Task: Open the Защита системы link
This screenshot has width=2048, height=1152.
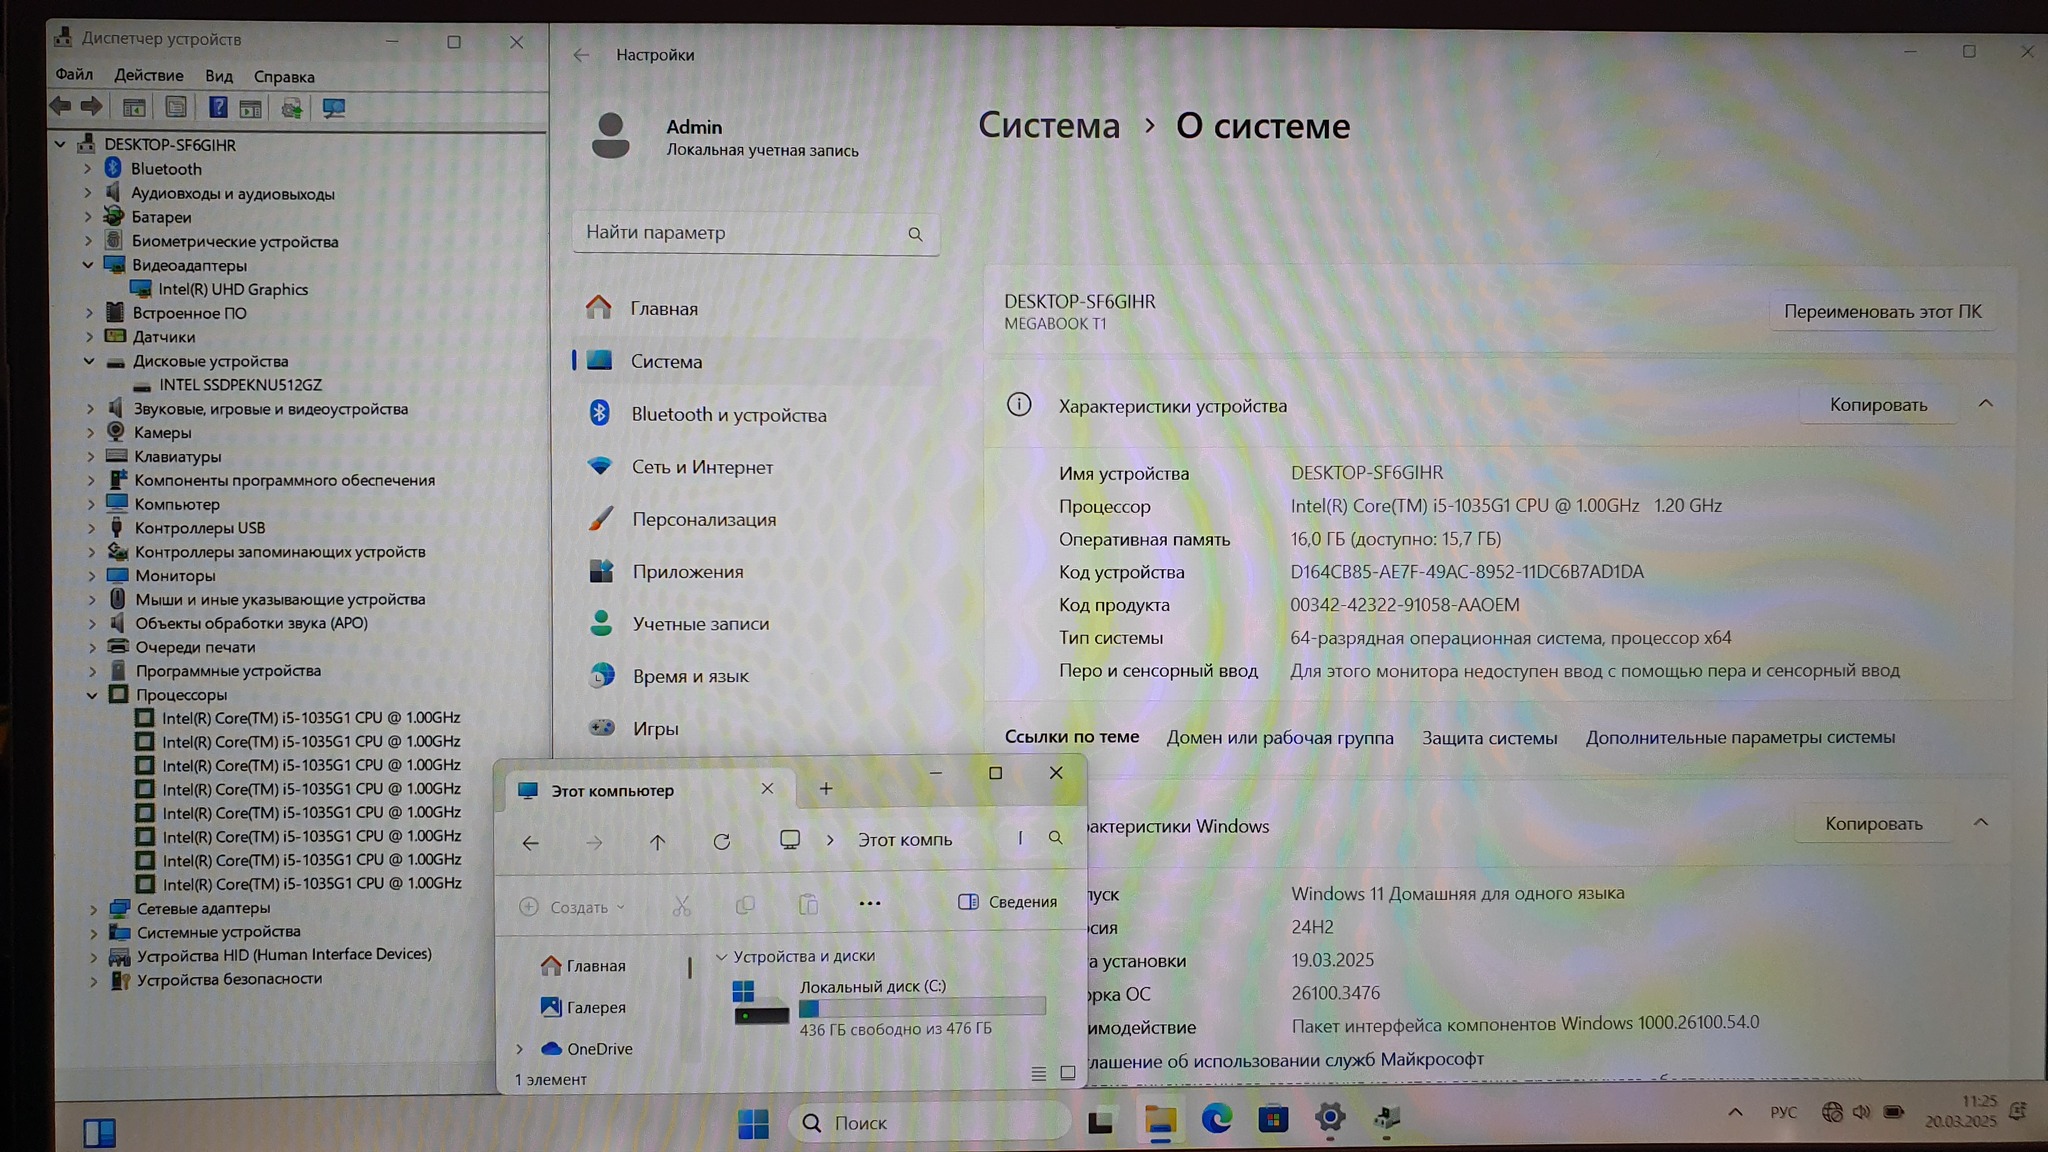Action: click(1489, 738)
